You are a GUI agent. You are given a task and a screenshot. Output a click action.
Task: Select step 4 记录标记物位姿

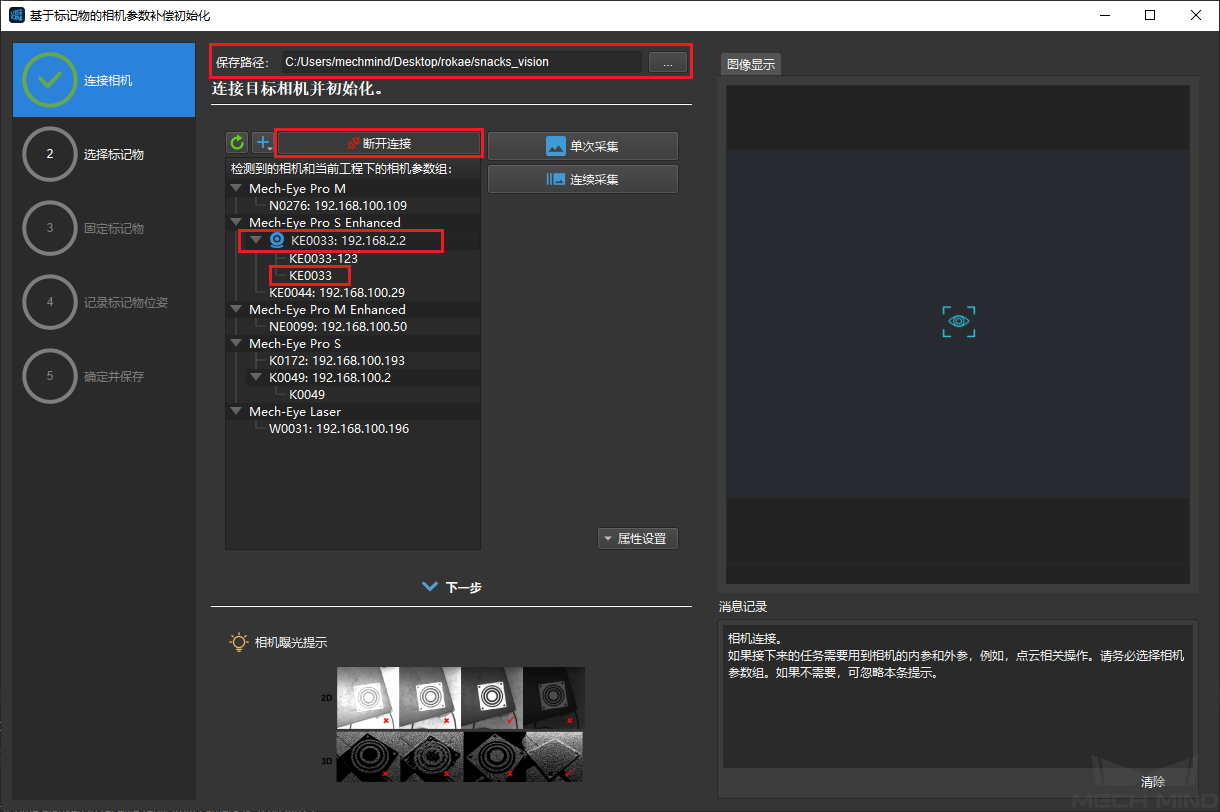[x=104, y=302]
